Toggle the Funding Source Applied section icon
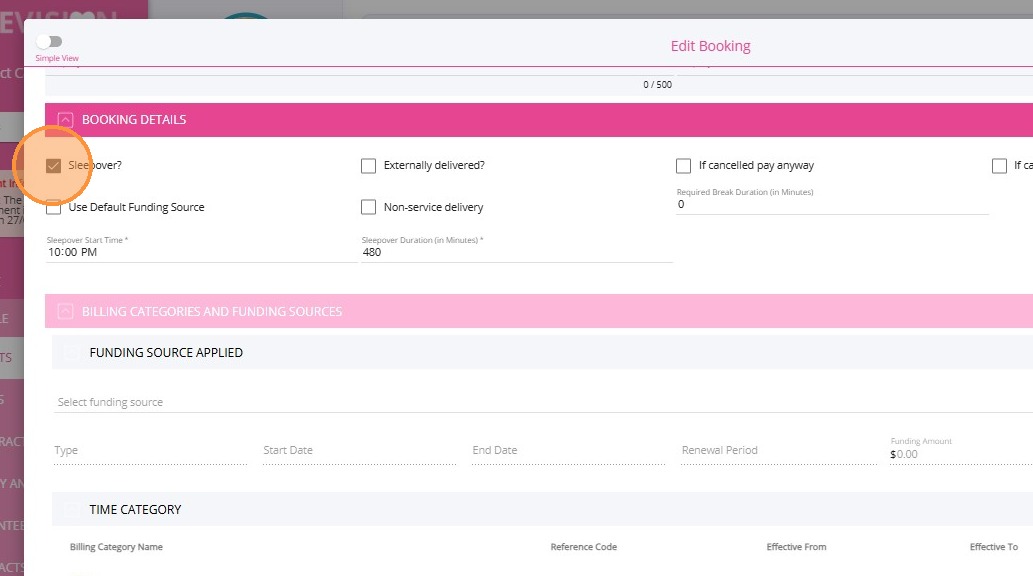This screenshot has height=576, width=1033. (x=72, y=353)
